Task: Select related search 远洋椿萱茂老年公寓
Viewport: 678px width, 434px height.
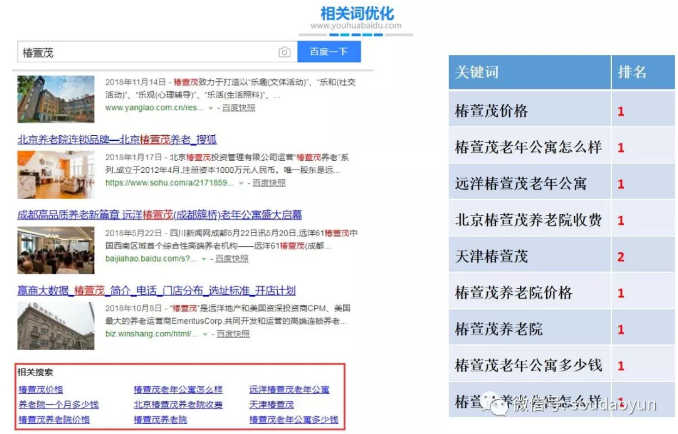Action: (x=289, y=389)
